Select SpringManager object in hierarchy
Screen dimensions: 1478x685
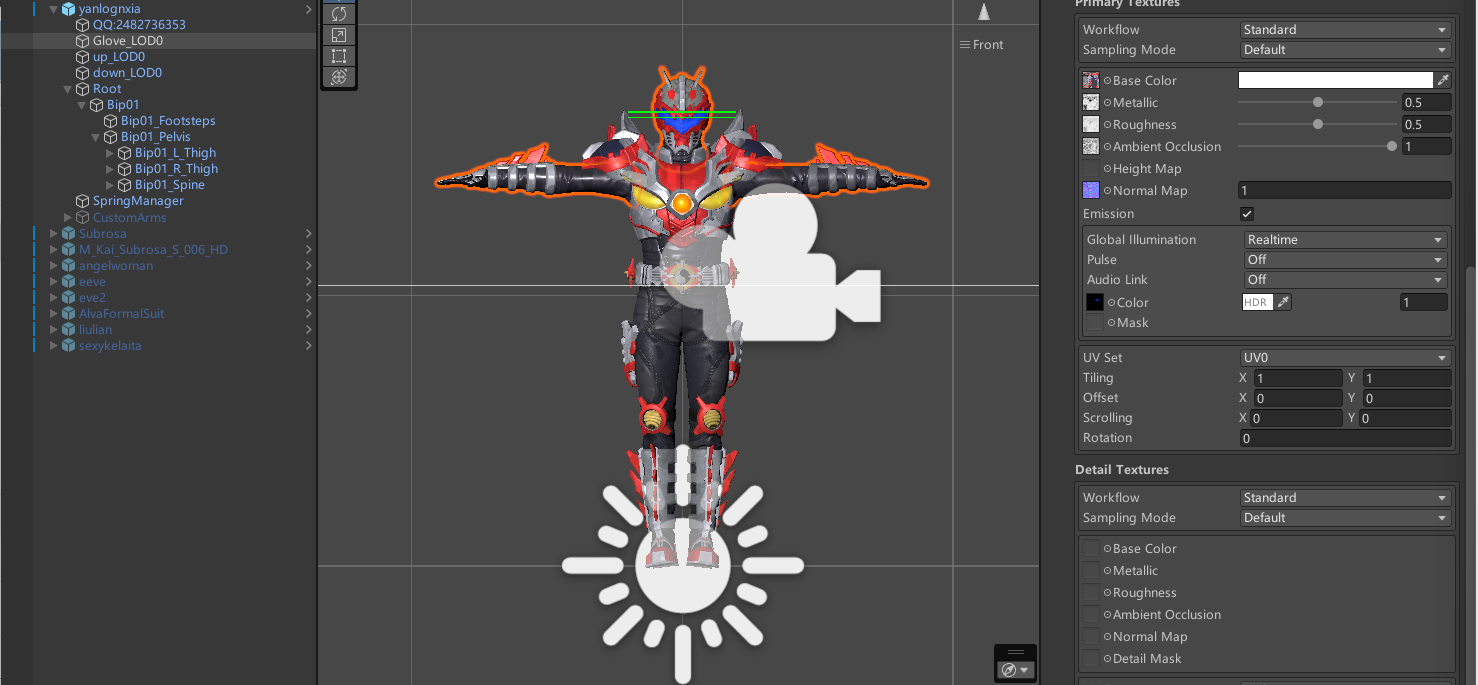coord(137,201)
